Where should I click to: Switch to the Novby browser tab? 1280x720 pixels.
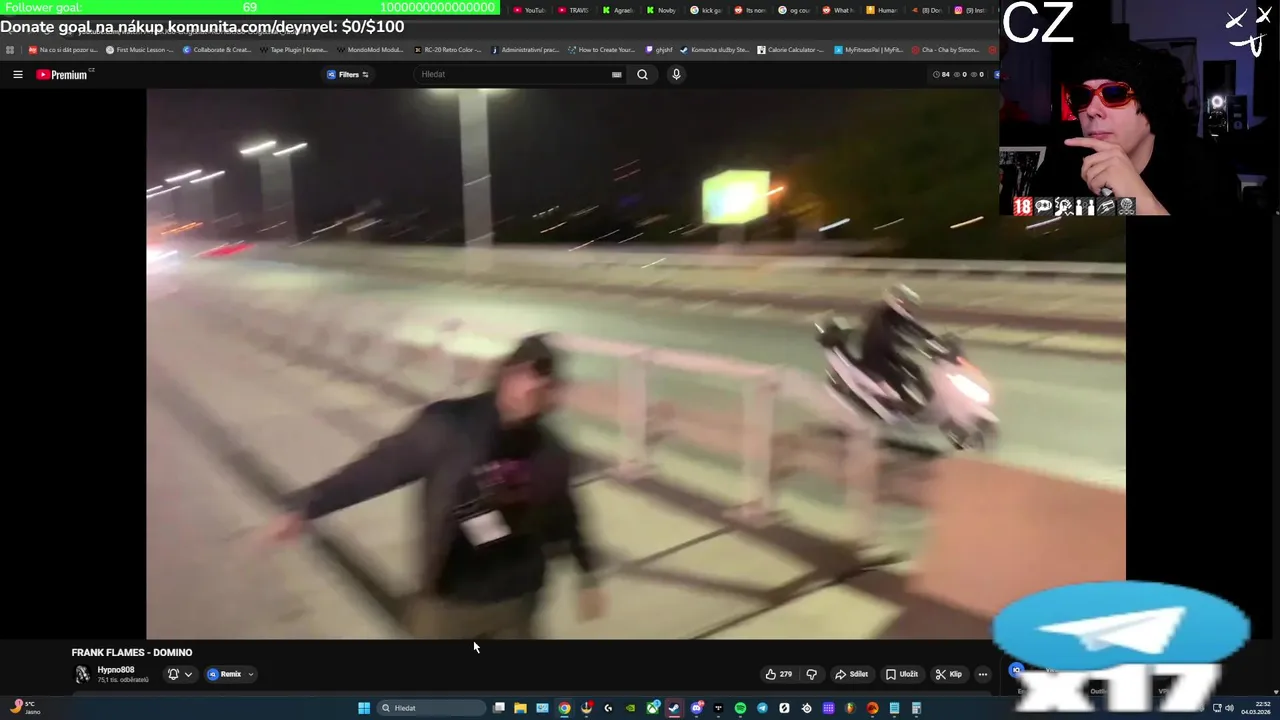pos(662,10)
